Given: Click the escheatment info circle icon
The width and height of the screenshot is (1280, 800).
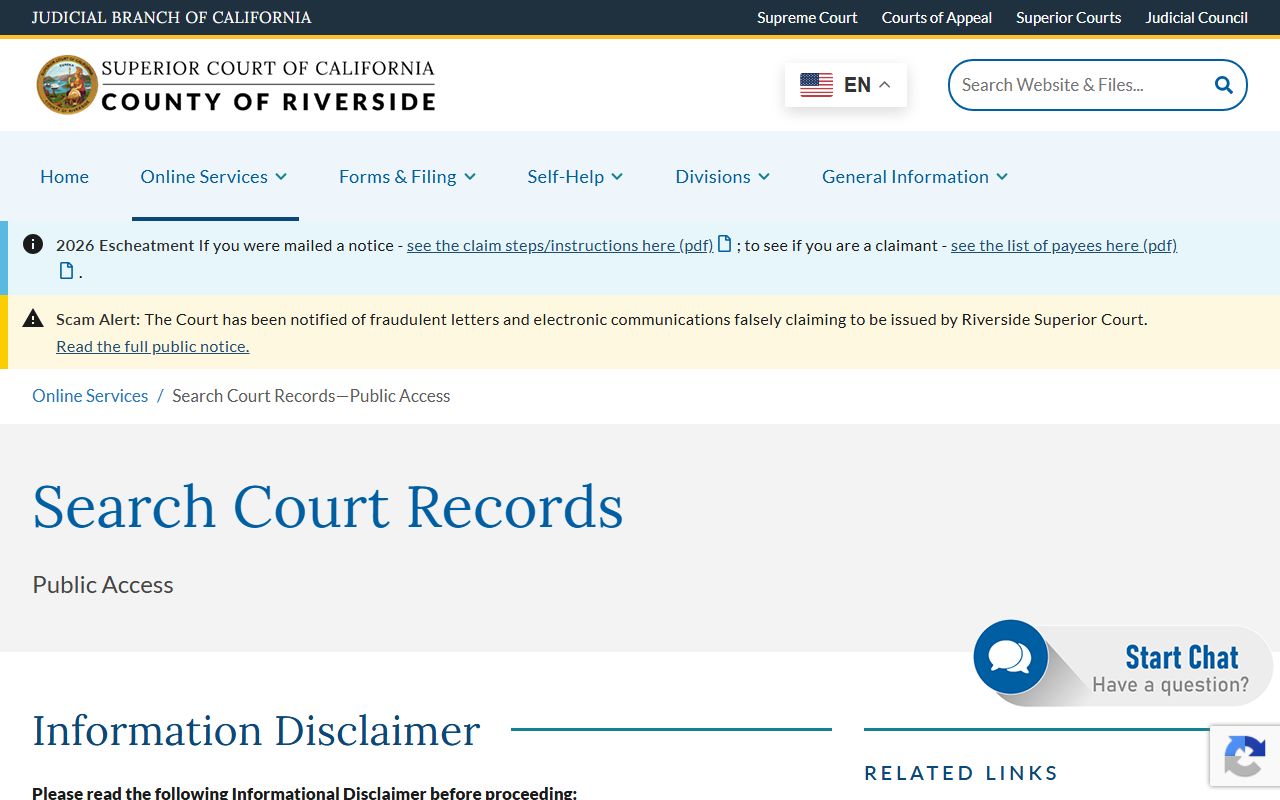Looking at the screenshot, I should [x=33, y=244].
